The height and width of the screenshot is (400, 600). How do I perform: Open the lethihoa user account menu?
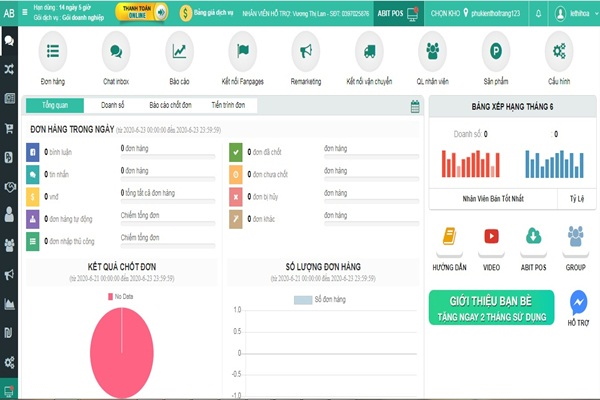(575, 13)
